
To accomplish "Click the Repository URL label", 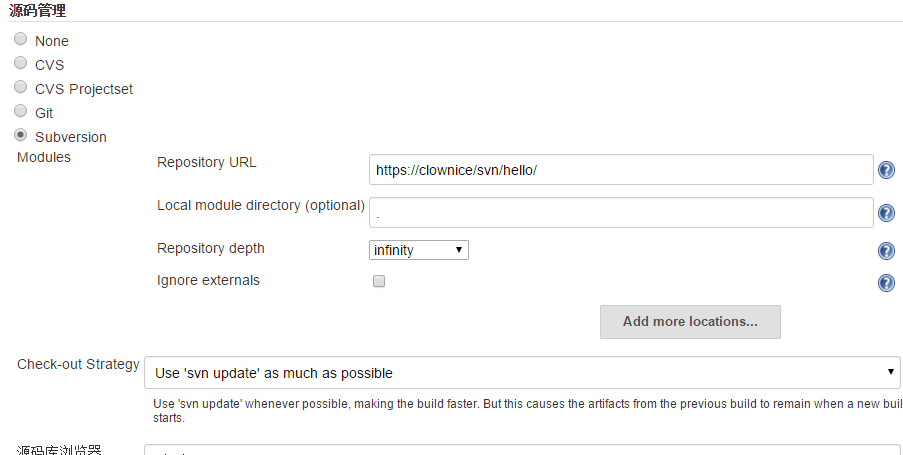I will coord(206,162).
